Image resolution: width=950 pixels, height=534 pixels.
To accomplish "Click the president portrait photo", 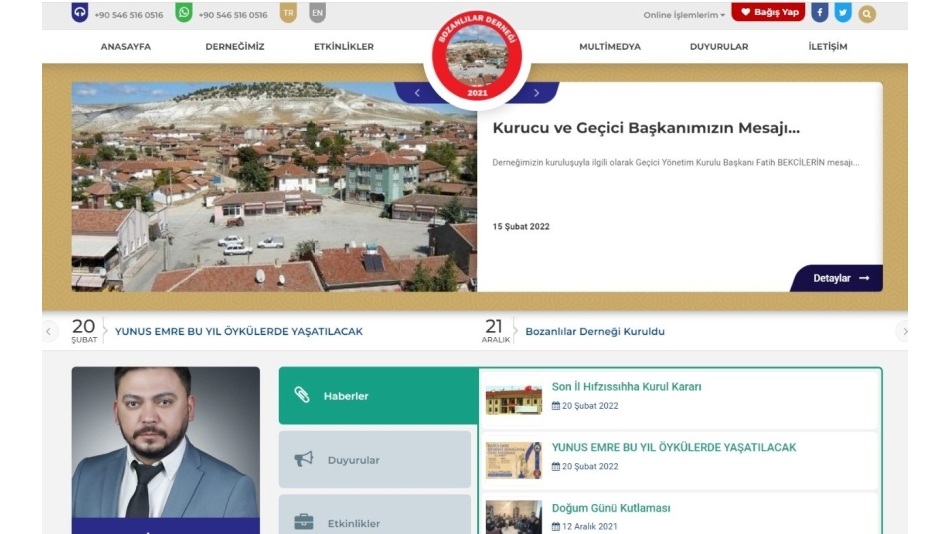I will (x=165, y=442).
